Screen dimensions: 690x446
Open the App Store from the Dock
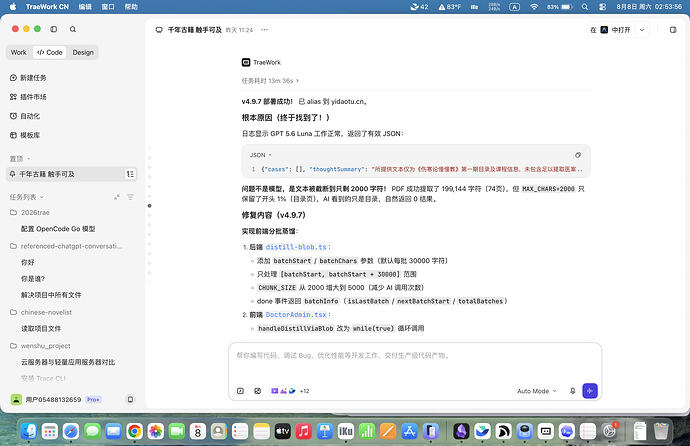(409, 431)
